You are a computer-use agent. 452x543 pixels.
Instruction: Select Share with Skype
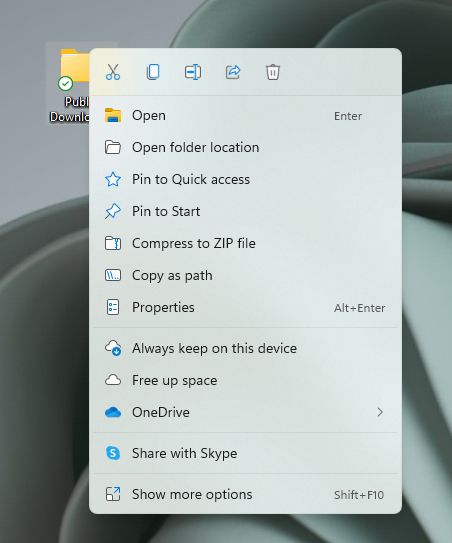point(245,453)
